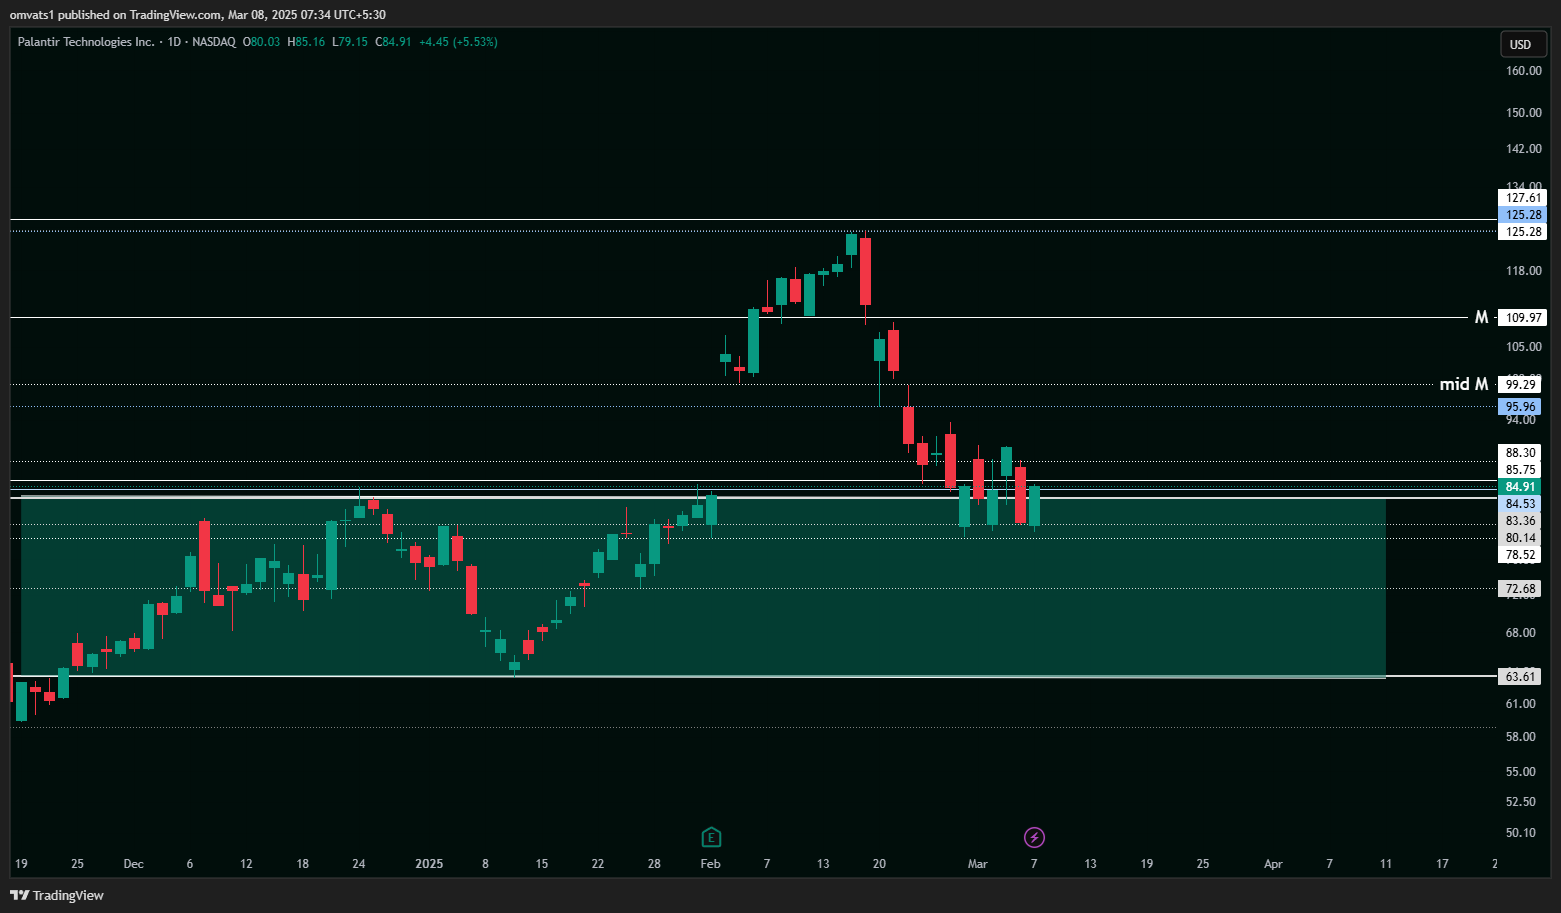Select the 'mid M' line label
This screenshot has width=1561, height=913.
[x=1464, y=384]
